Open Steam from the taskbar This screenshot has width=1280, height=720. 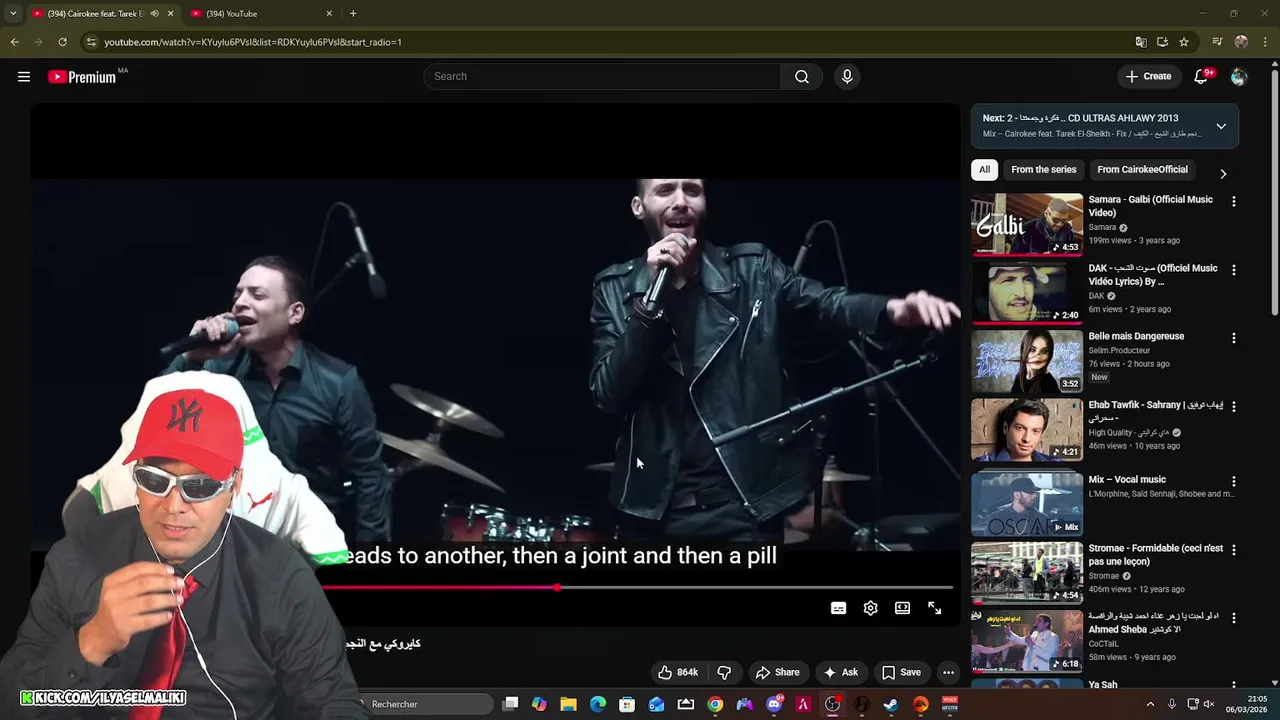point(891,704)
